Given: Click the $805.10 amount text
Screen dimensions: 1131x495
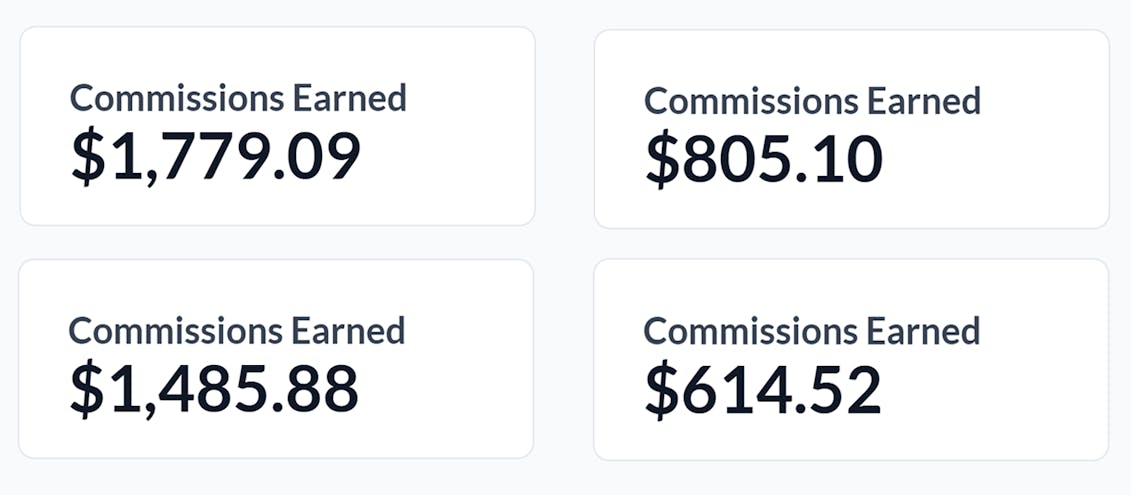Looking at the screenshot, I should click(x=764, y=161).
